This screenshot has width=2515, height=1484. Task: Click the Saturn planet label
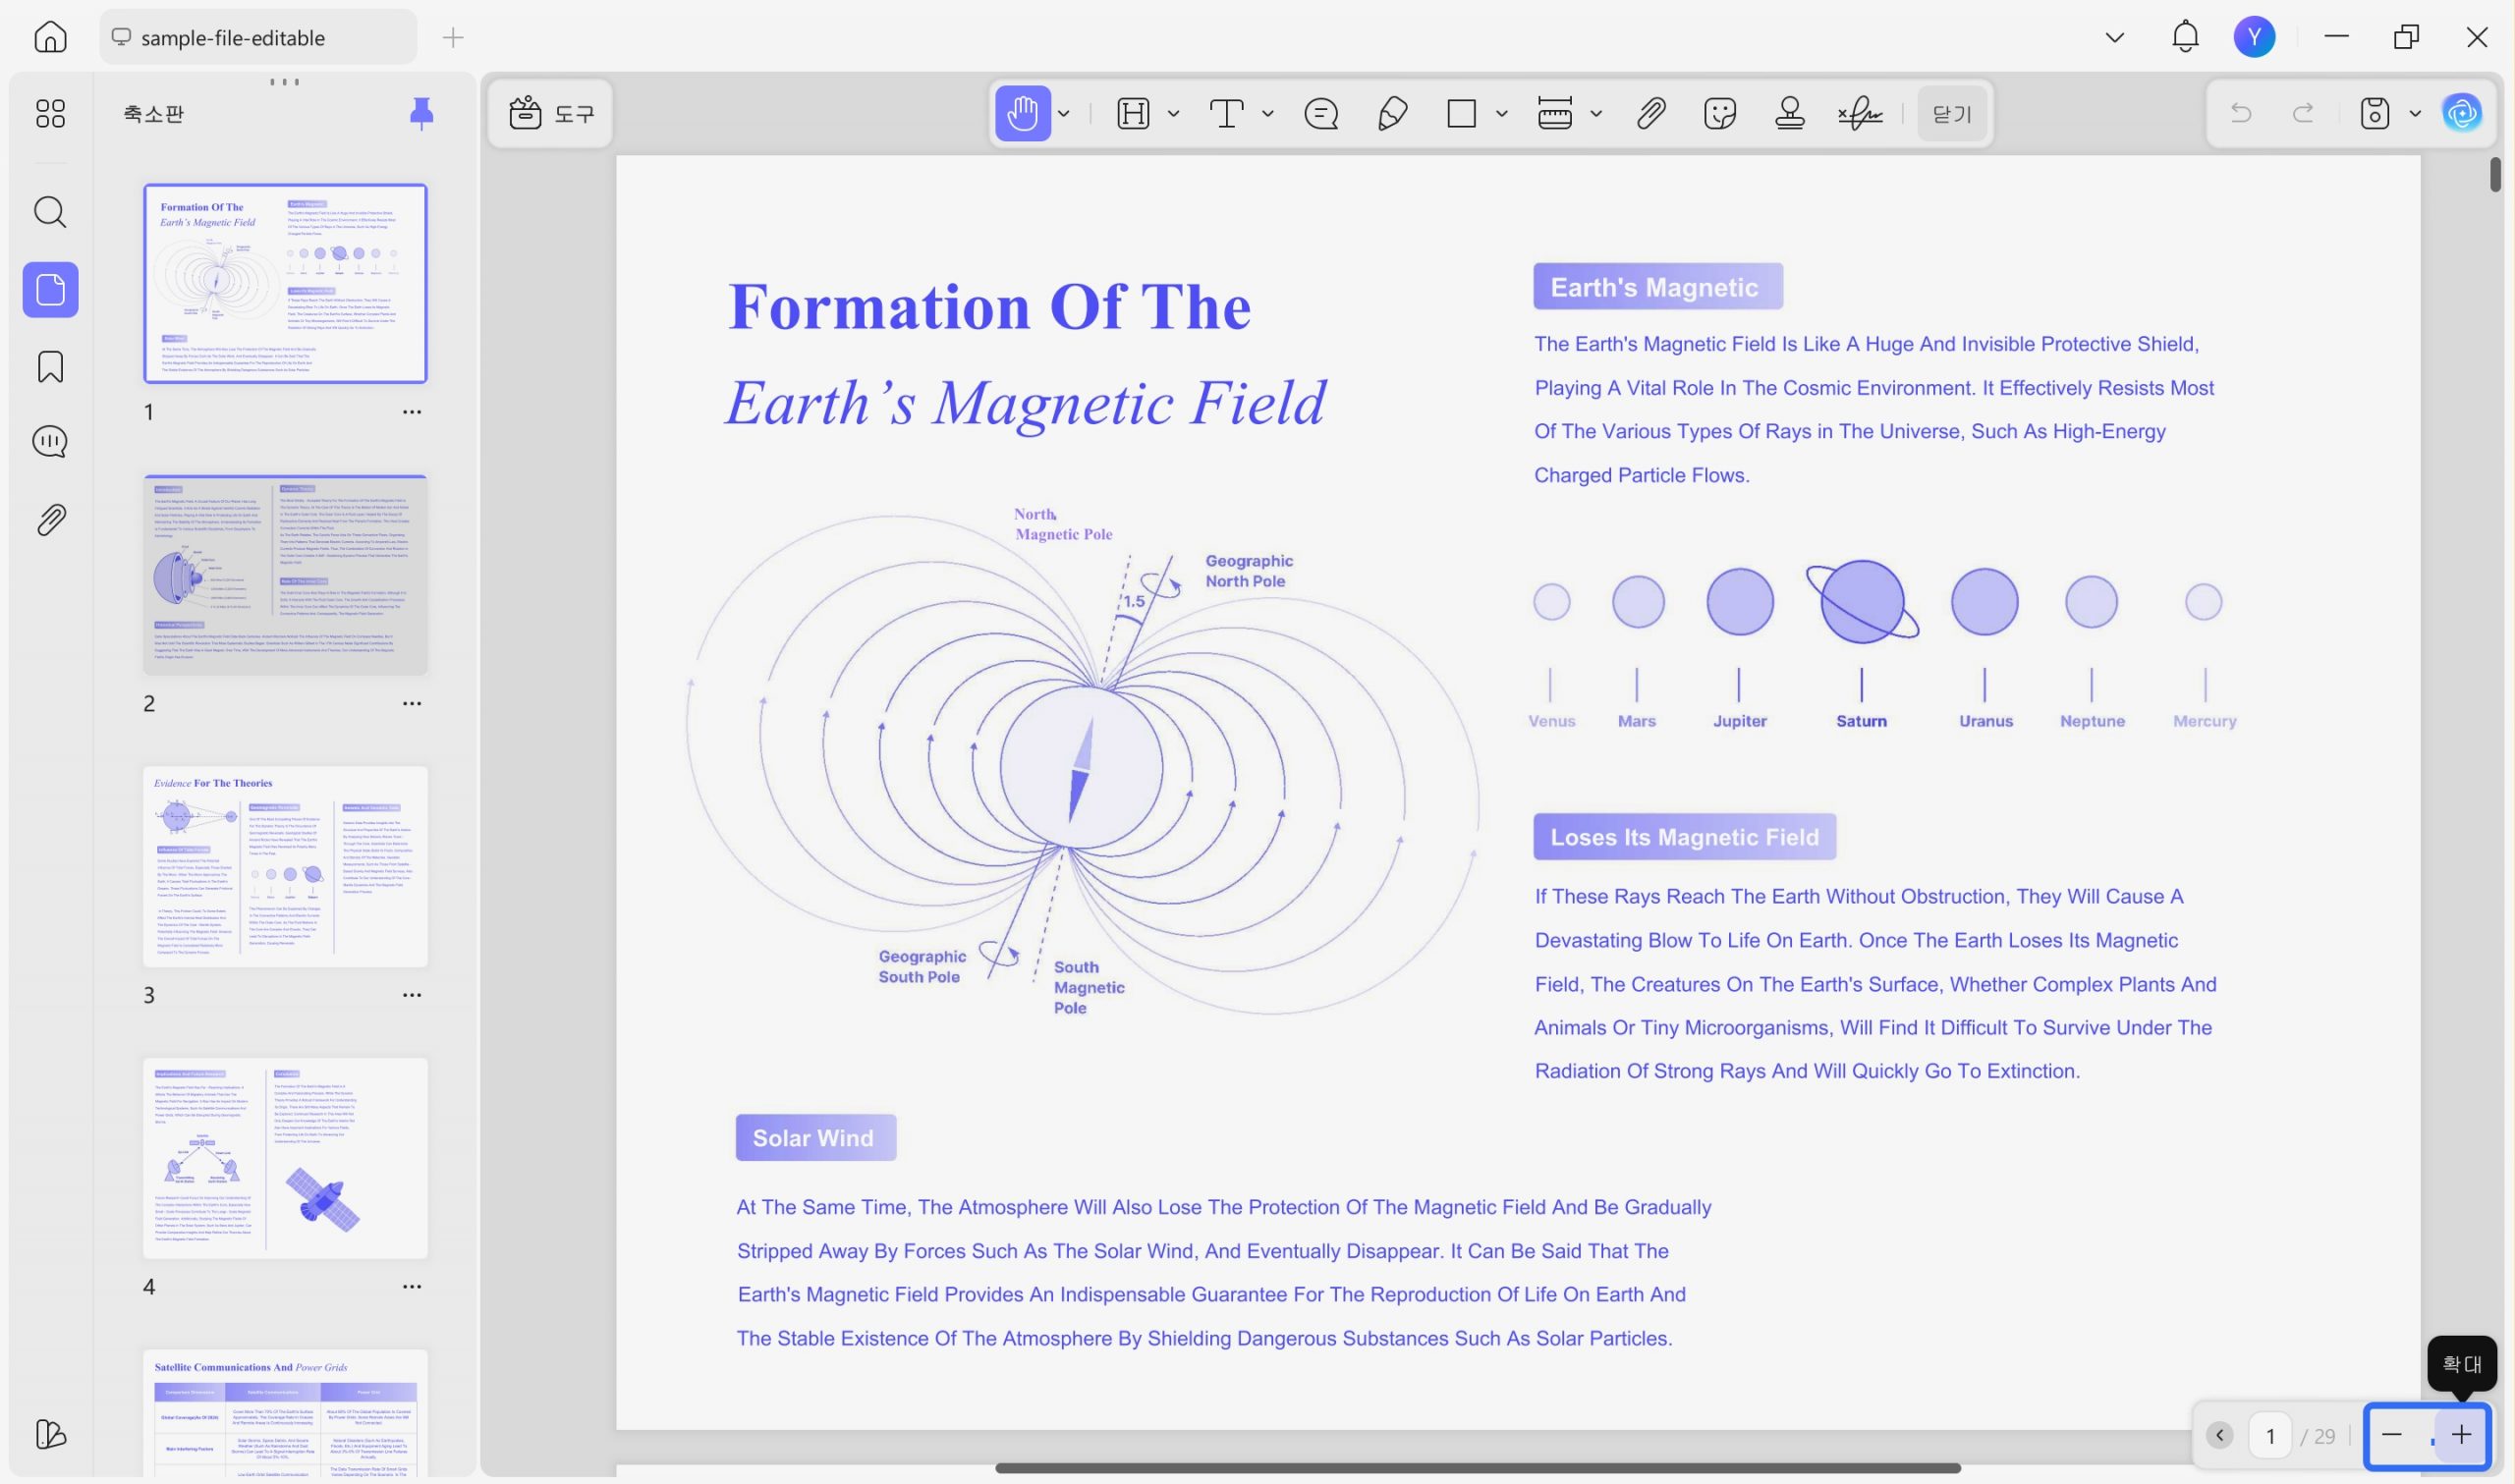pos(1861,721)
